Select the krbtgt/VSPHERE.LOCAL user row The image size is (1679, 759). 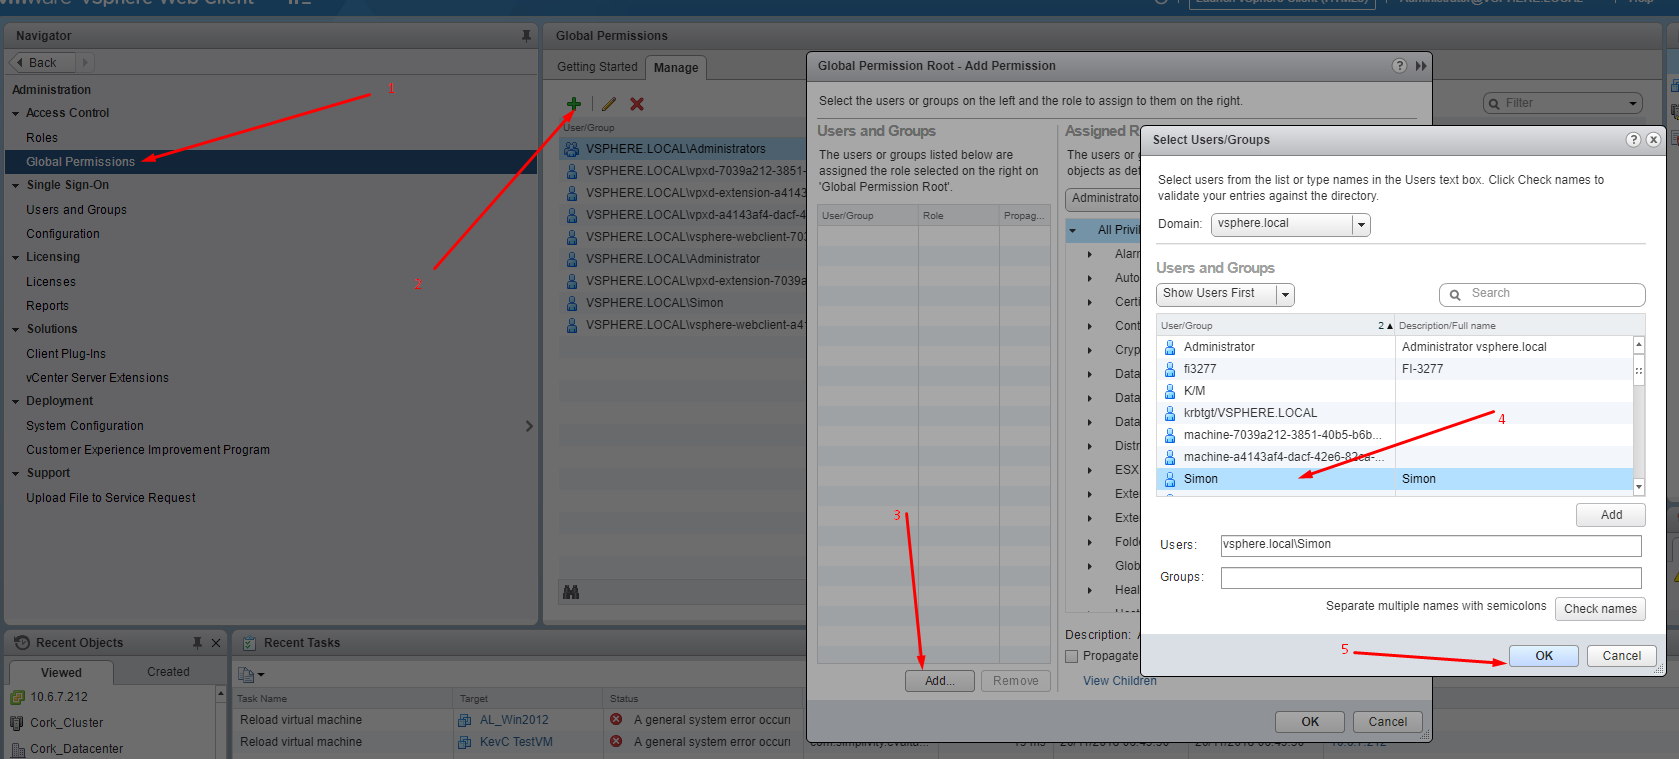[x=1395, y=413]
